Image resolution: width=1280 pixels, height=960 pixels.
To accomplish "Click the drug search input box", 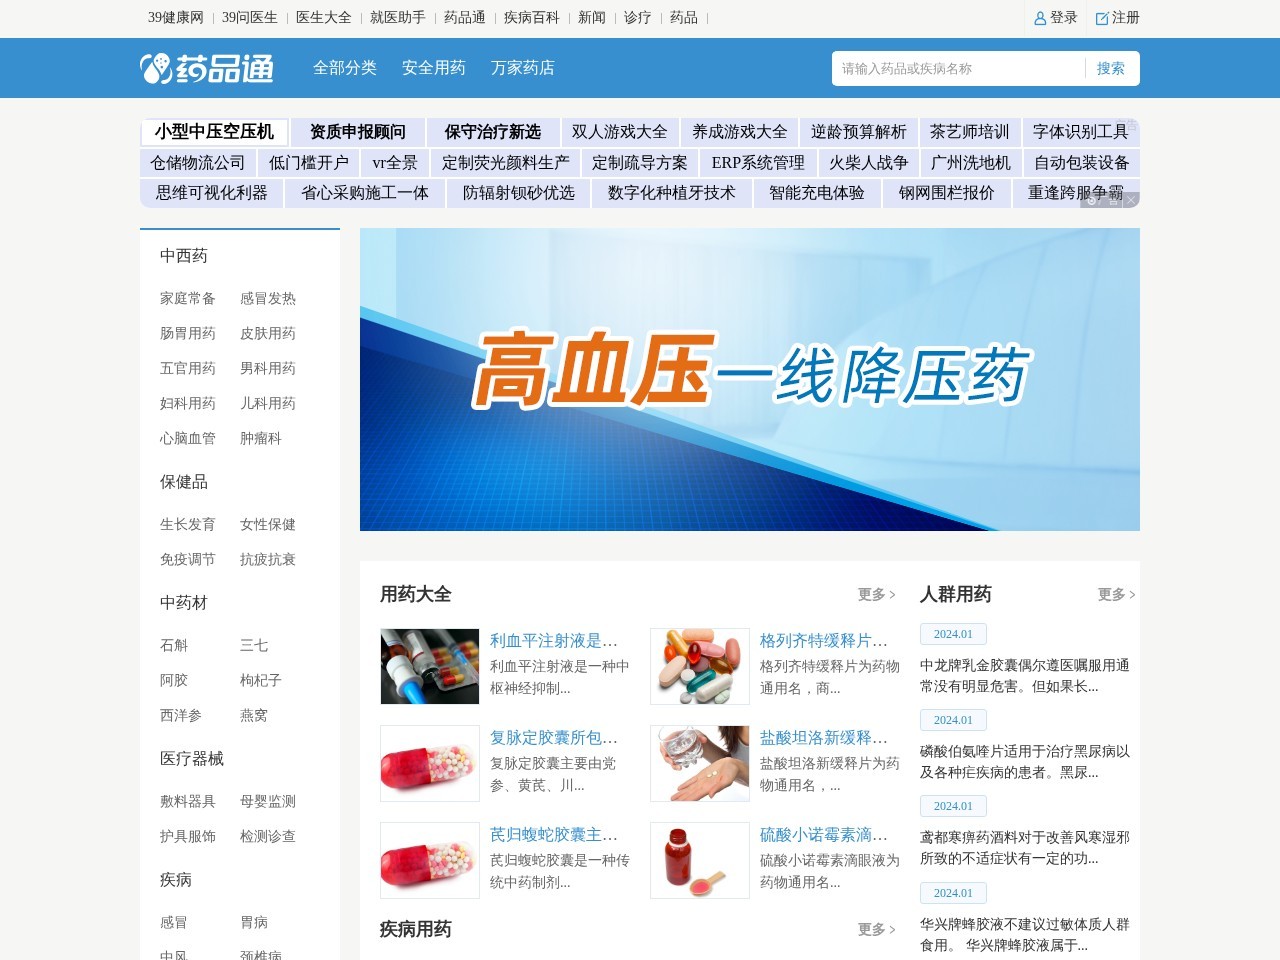I will [x=950, y=68].
